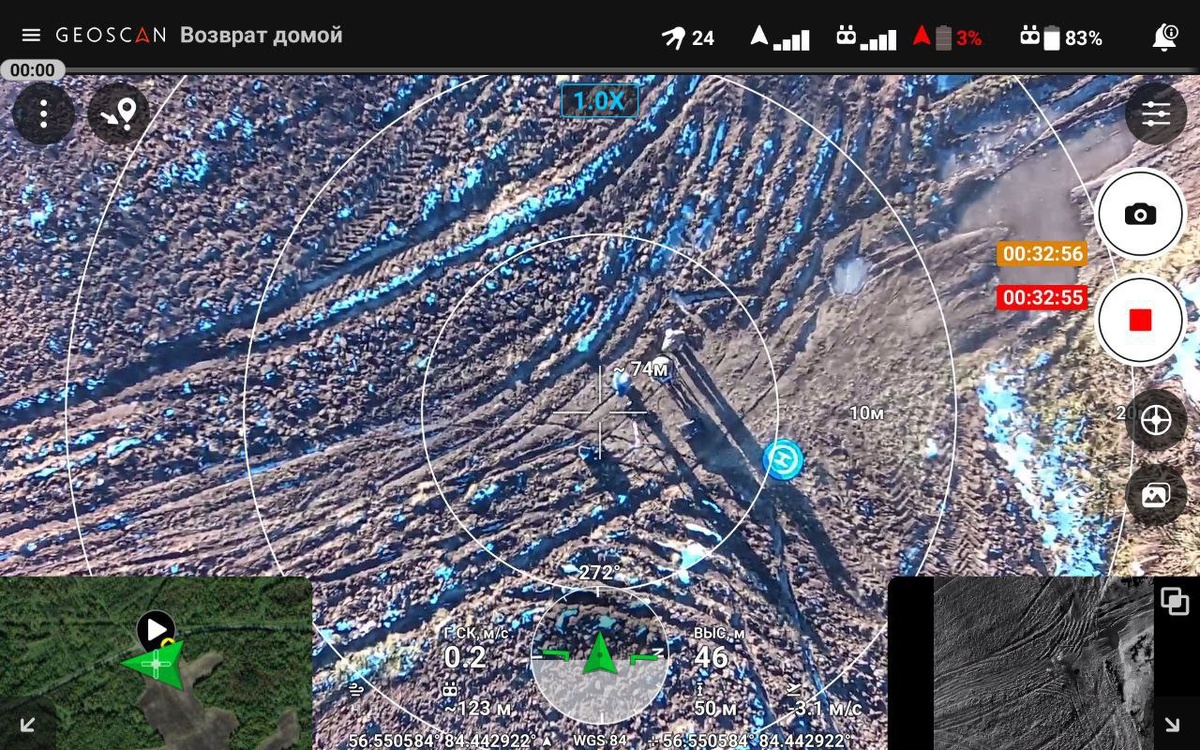1200x750 pixels.
Task: Open the three-dot options button
Action: tap(43, 113)
